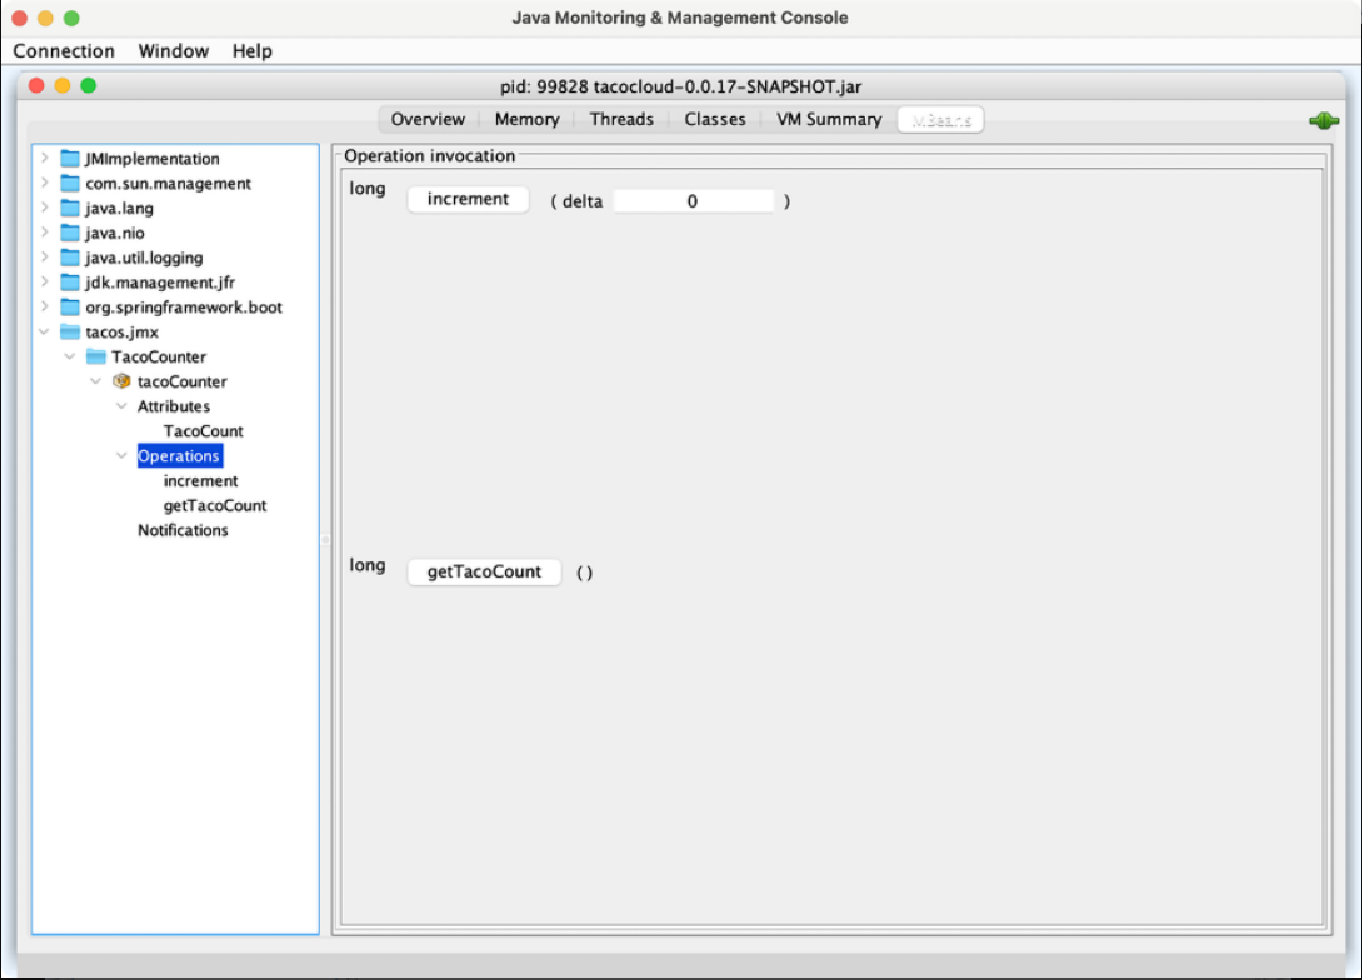Screen dimensions: 1362x980
Task: Invoke the getTacoCount operation button
Action: point(484,572)
